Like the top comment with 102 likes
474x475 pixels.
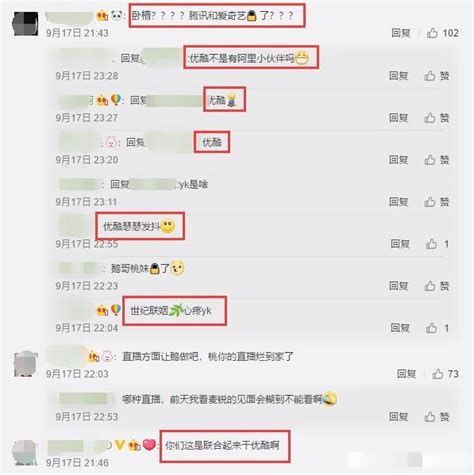[x=432, y=33]
